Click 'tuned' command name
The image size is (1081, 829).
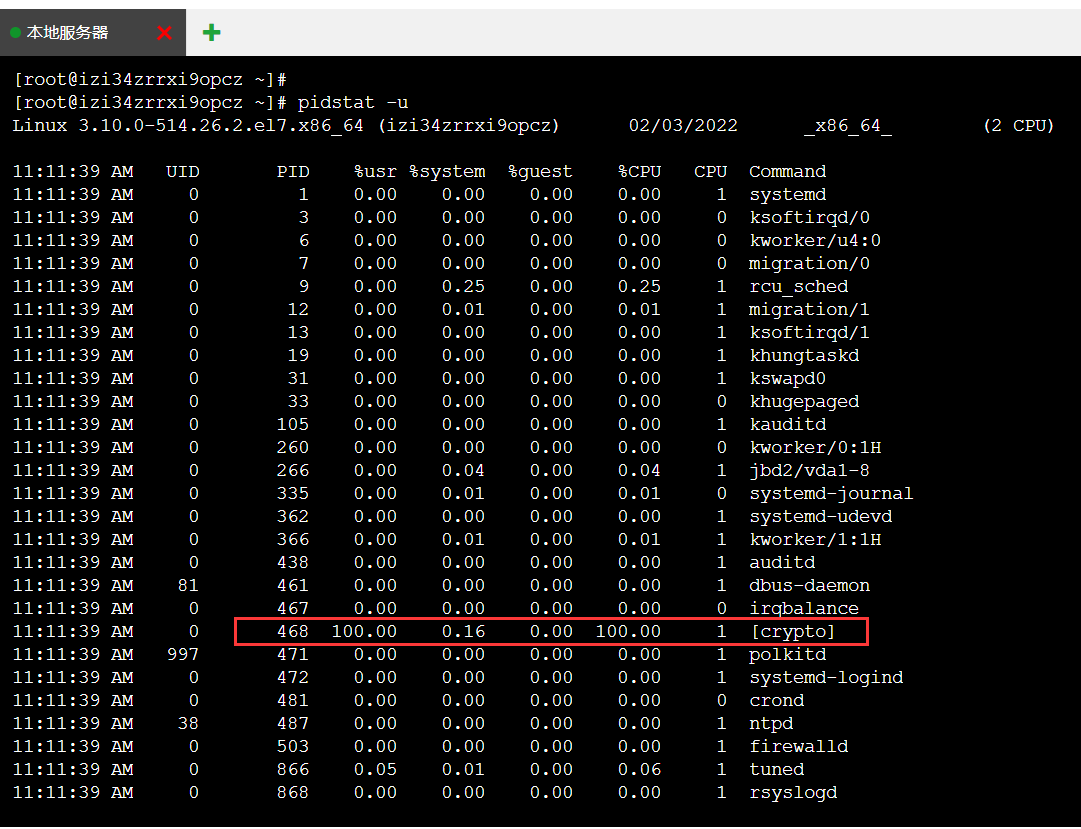(x=777, y=770)
